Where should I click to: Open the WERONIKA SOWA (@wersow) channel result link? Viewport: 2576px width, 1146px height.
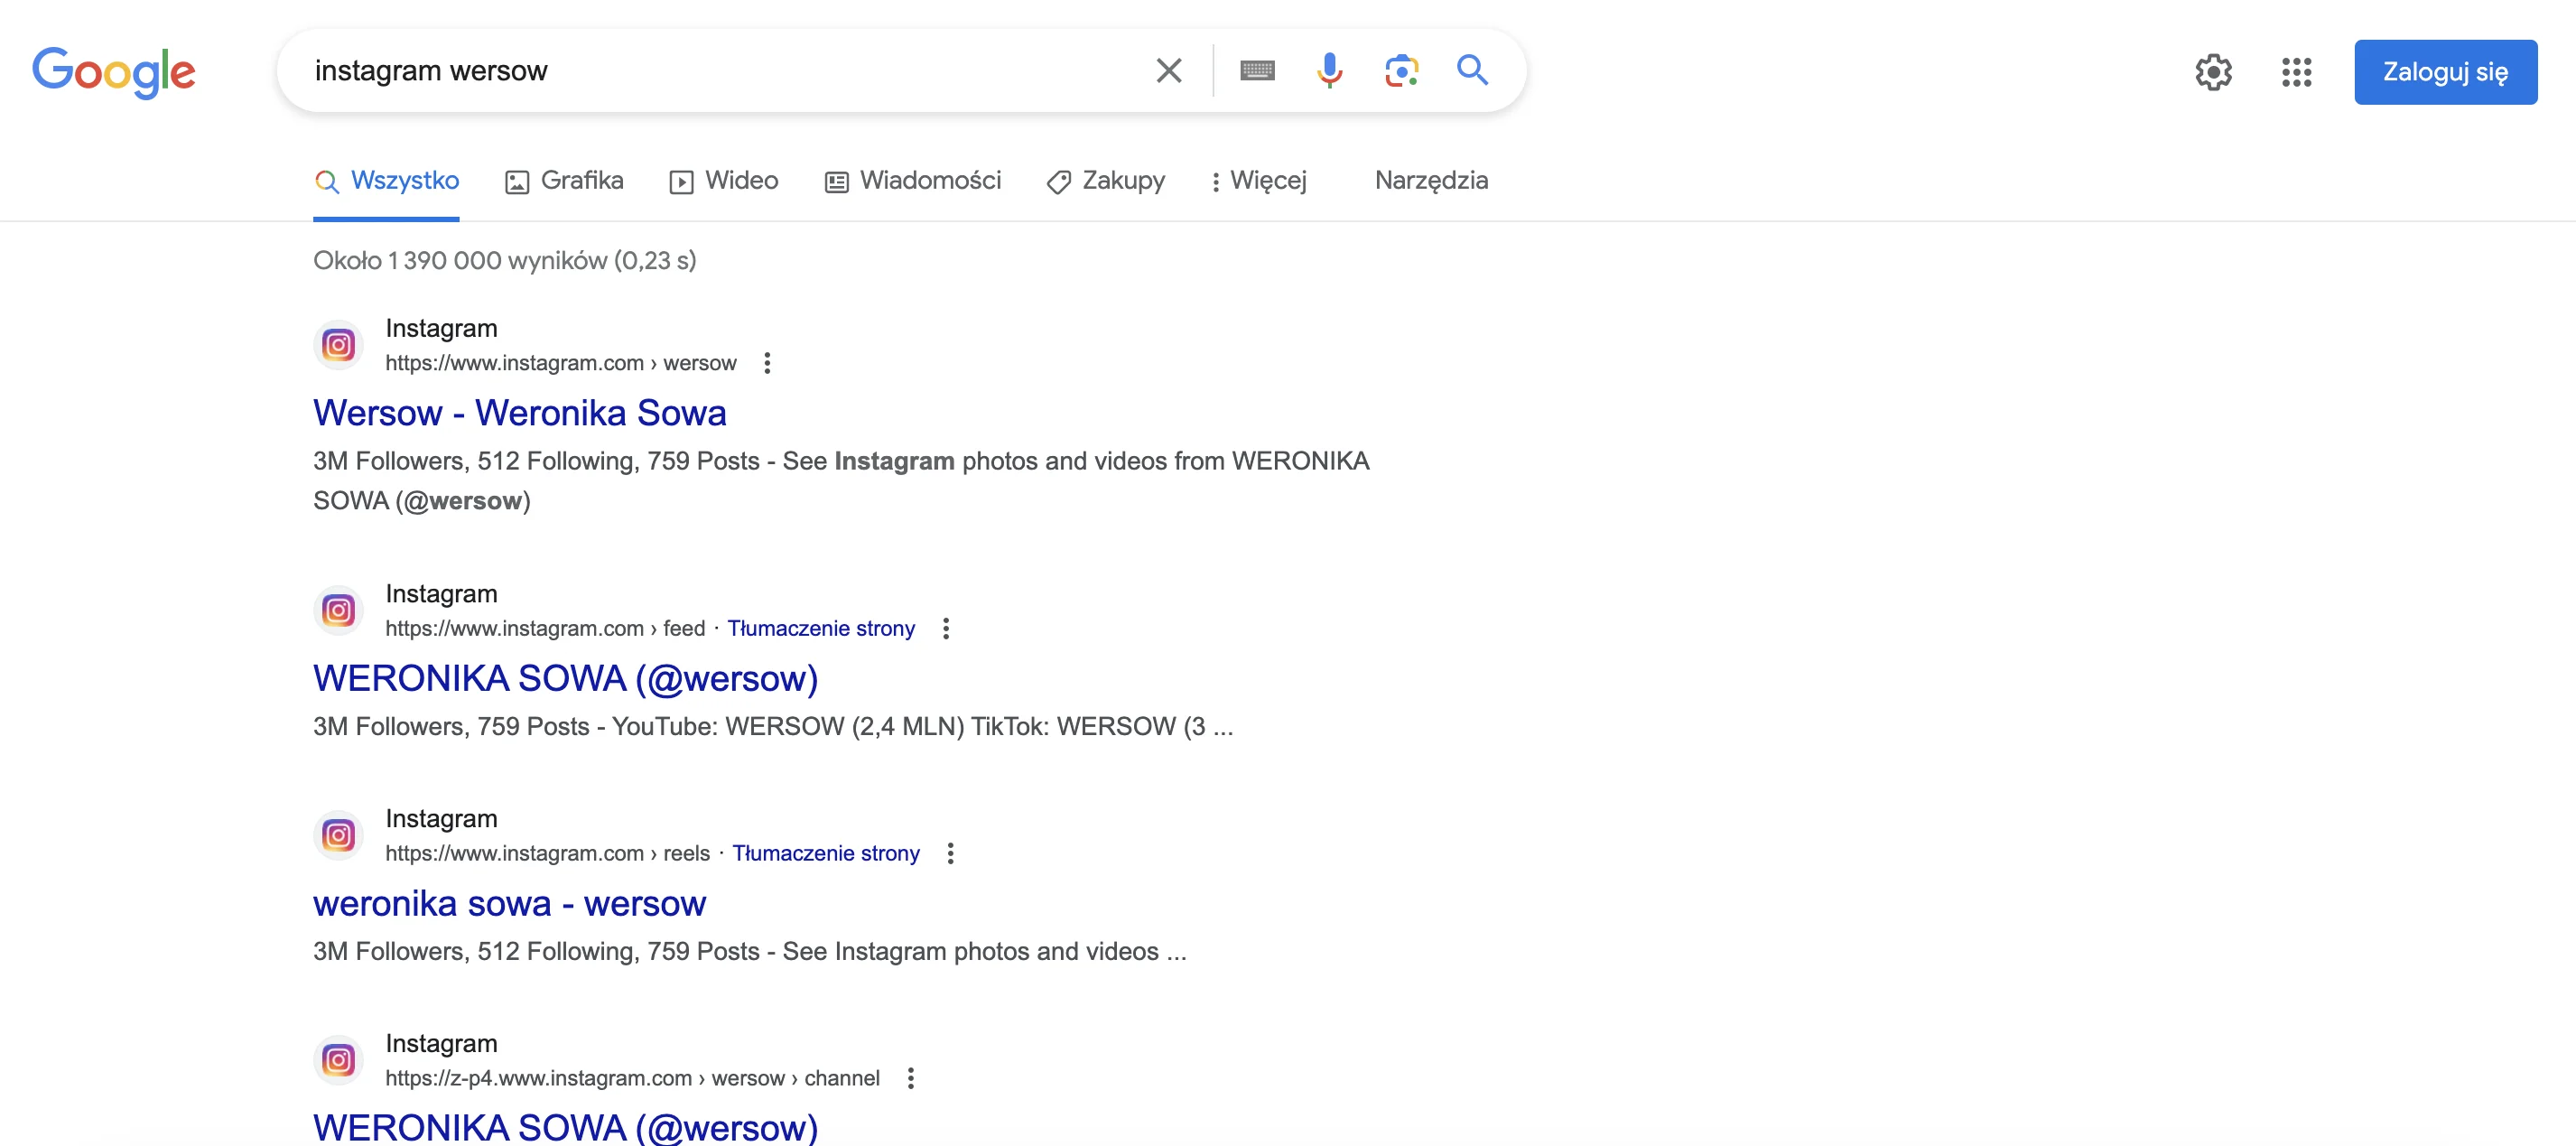pyautogui.click(x=565, y=1127)
